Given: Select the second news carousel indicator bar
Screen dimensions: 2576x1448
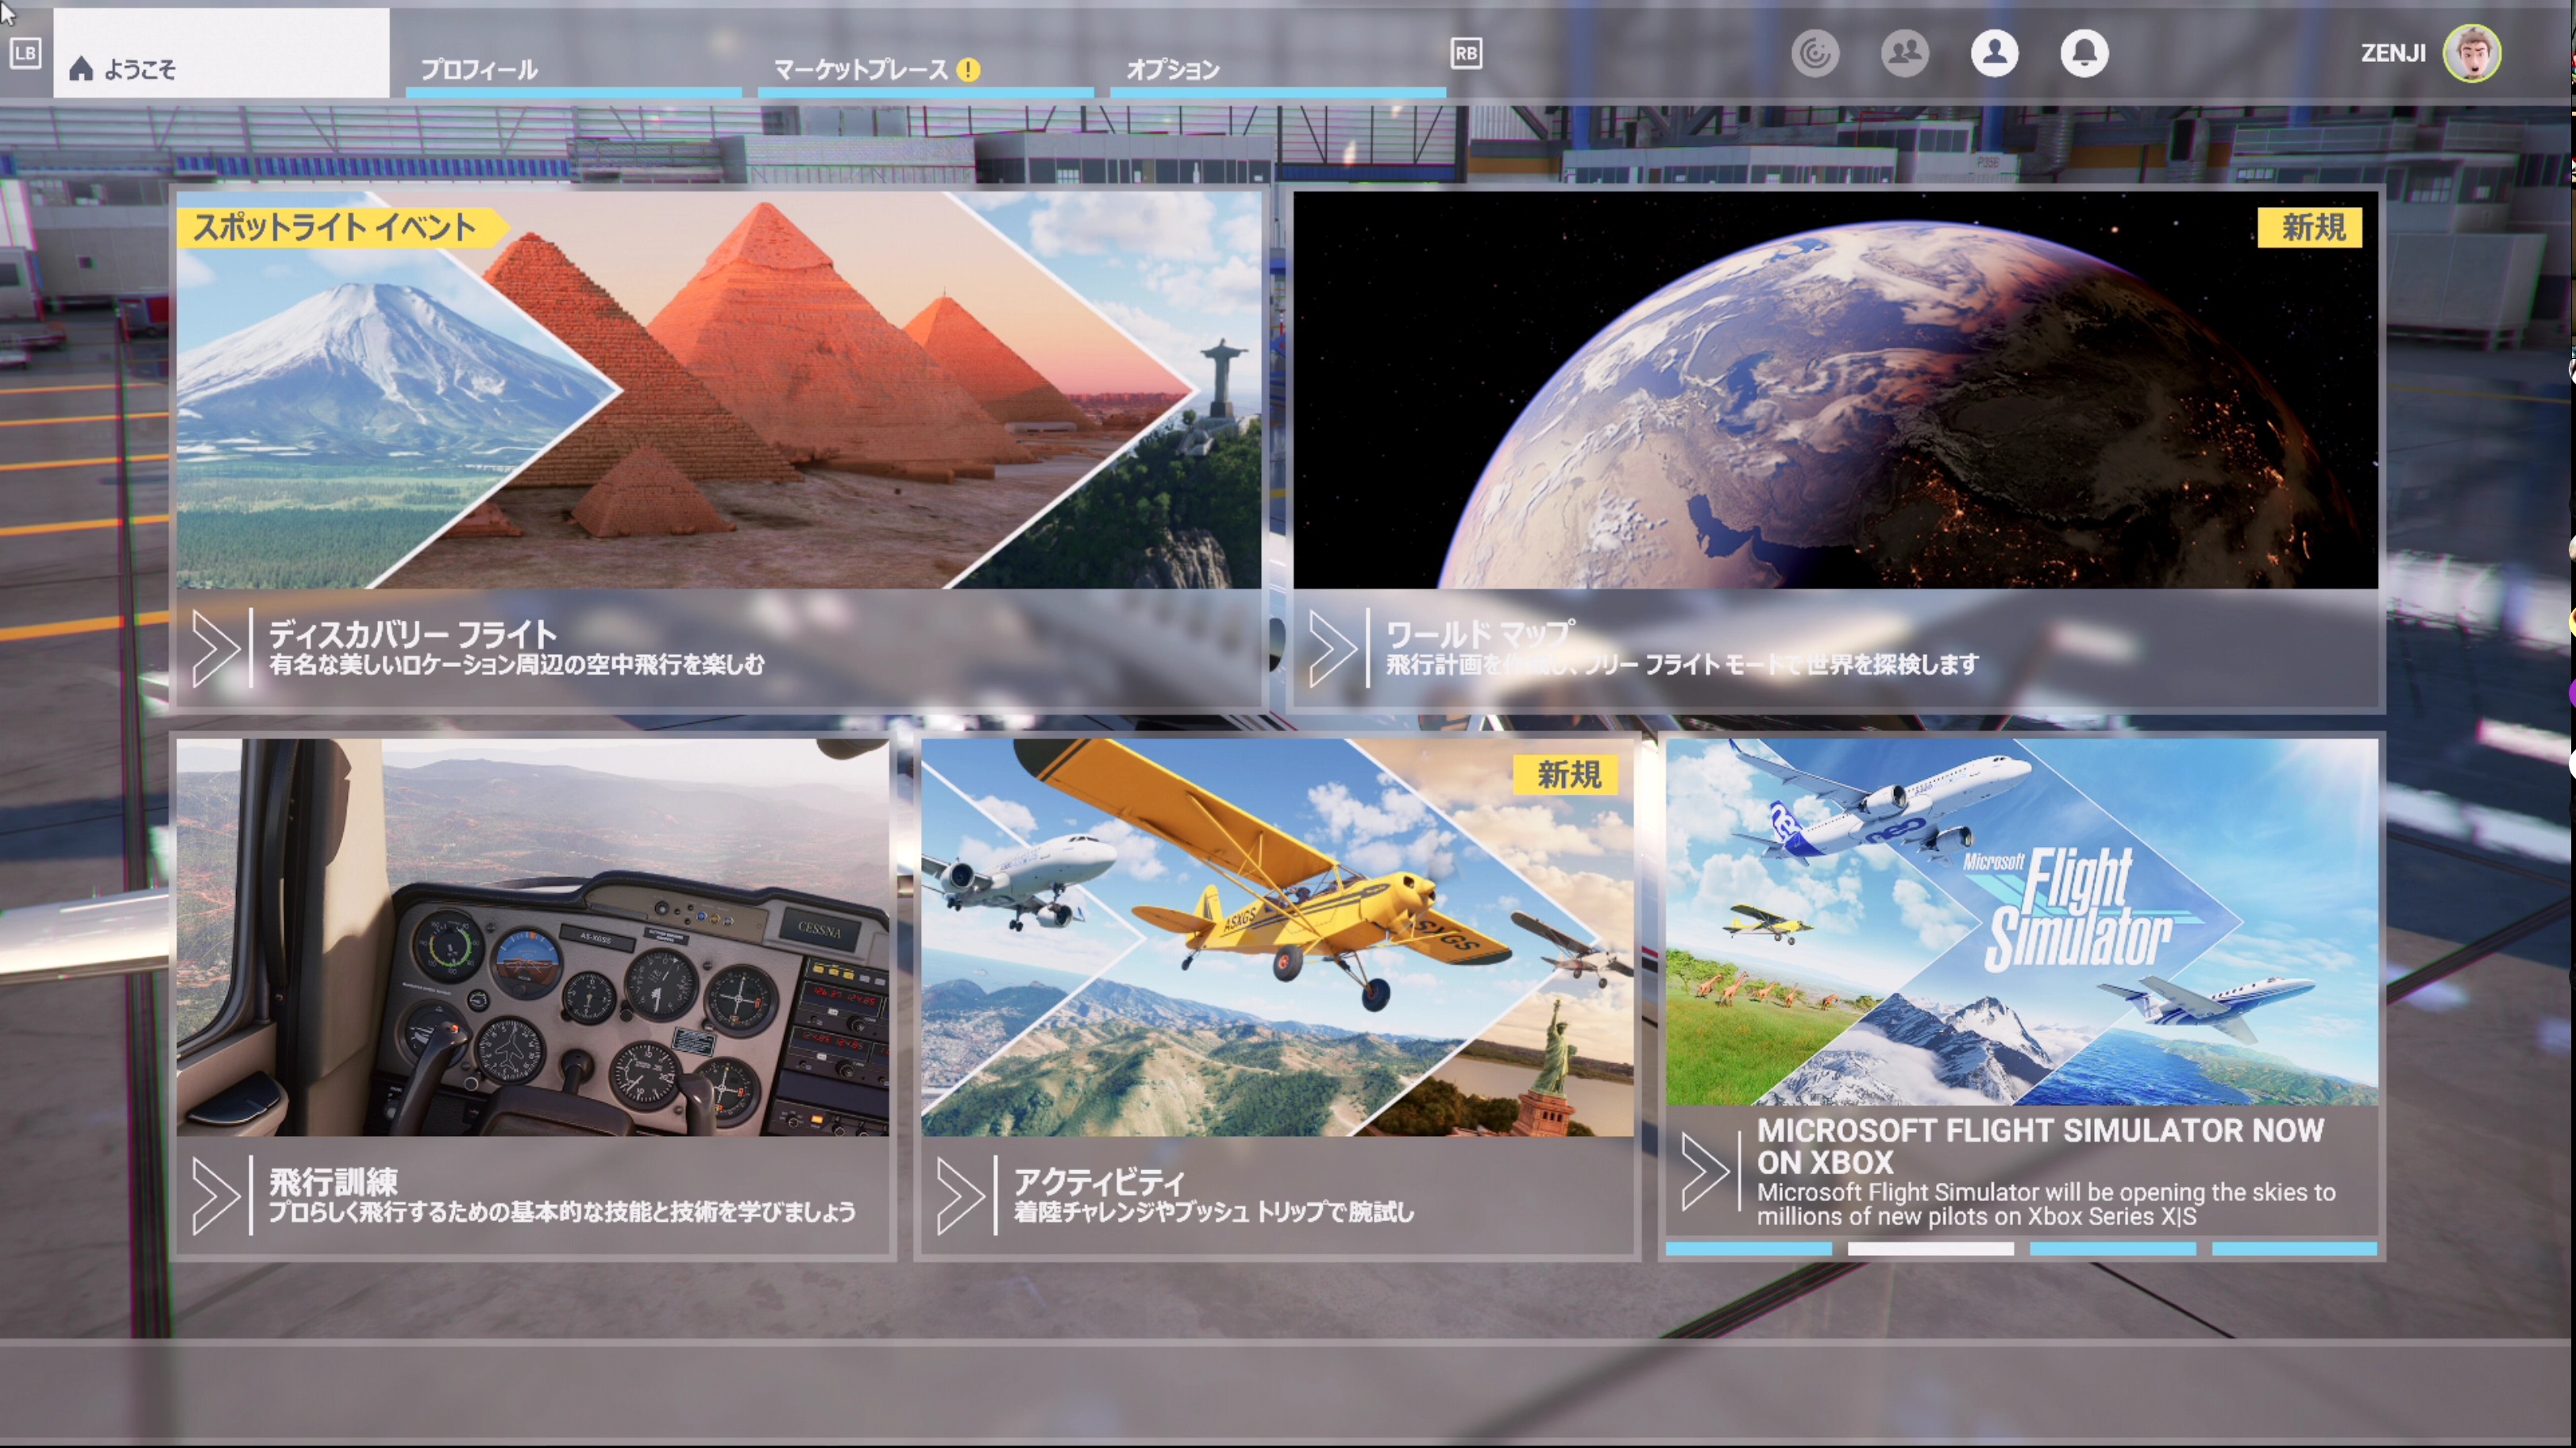Looking at the screenshot, I should click(x=1930, y=1248).
